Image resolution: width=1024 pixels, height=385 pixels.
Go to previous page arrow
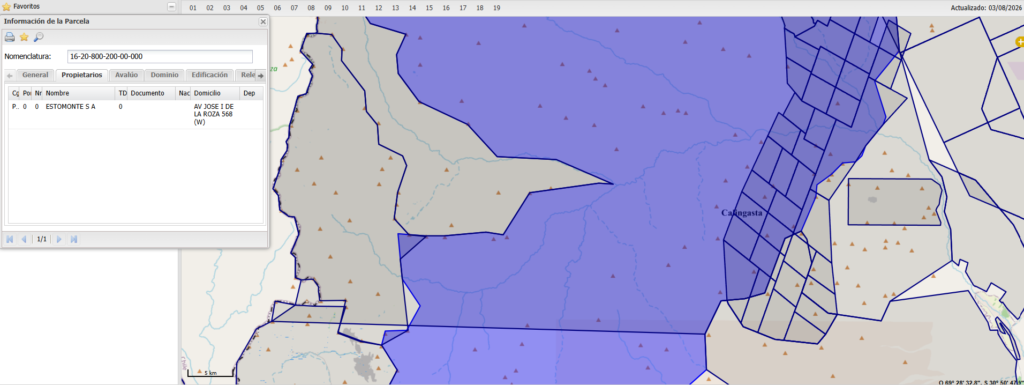(24, 239)
